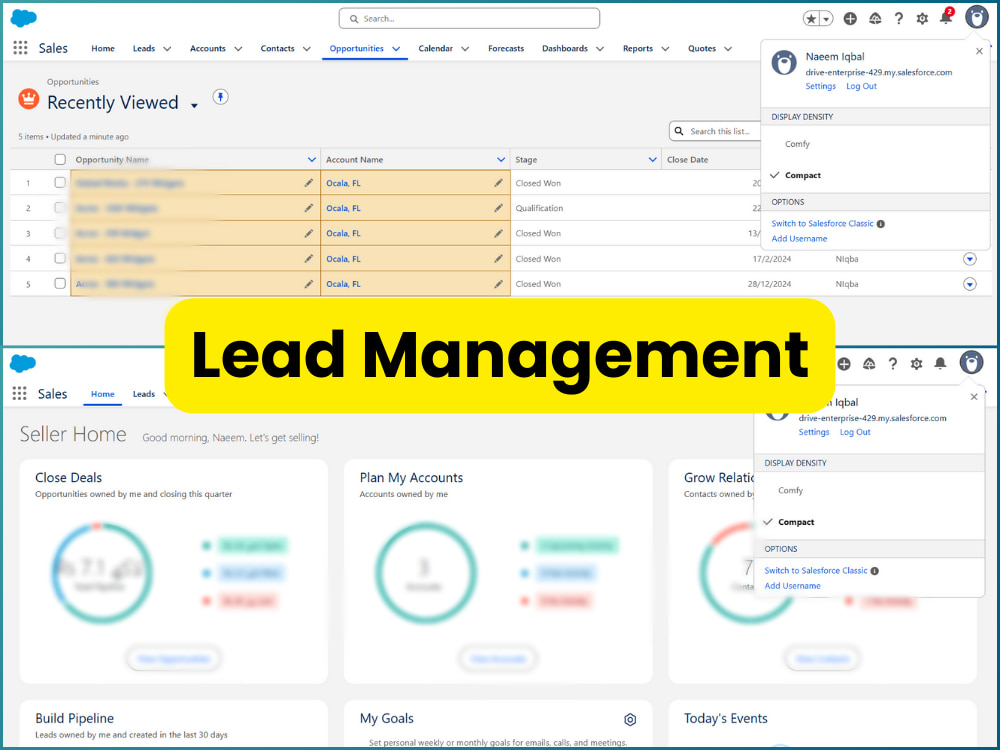Open the My Goals settings icon
Viewport: 1000px width, 750px height.
[630, 719]
